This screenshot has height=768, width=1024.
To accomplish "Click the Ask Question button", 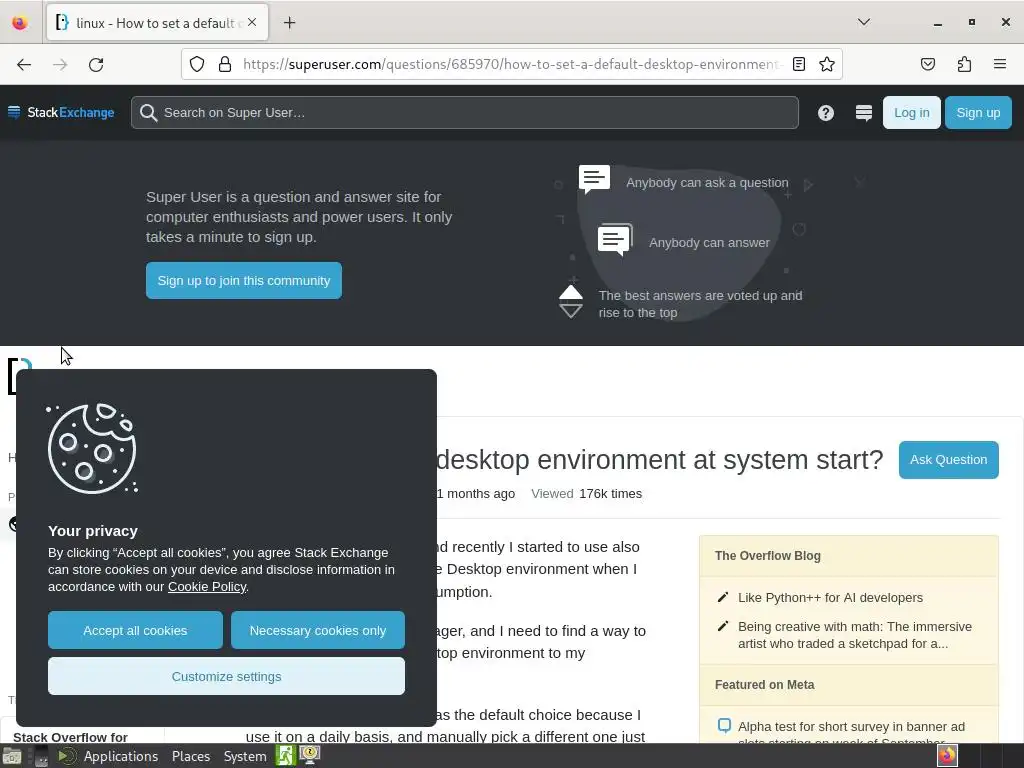I will [x=948, y=460].
